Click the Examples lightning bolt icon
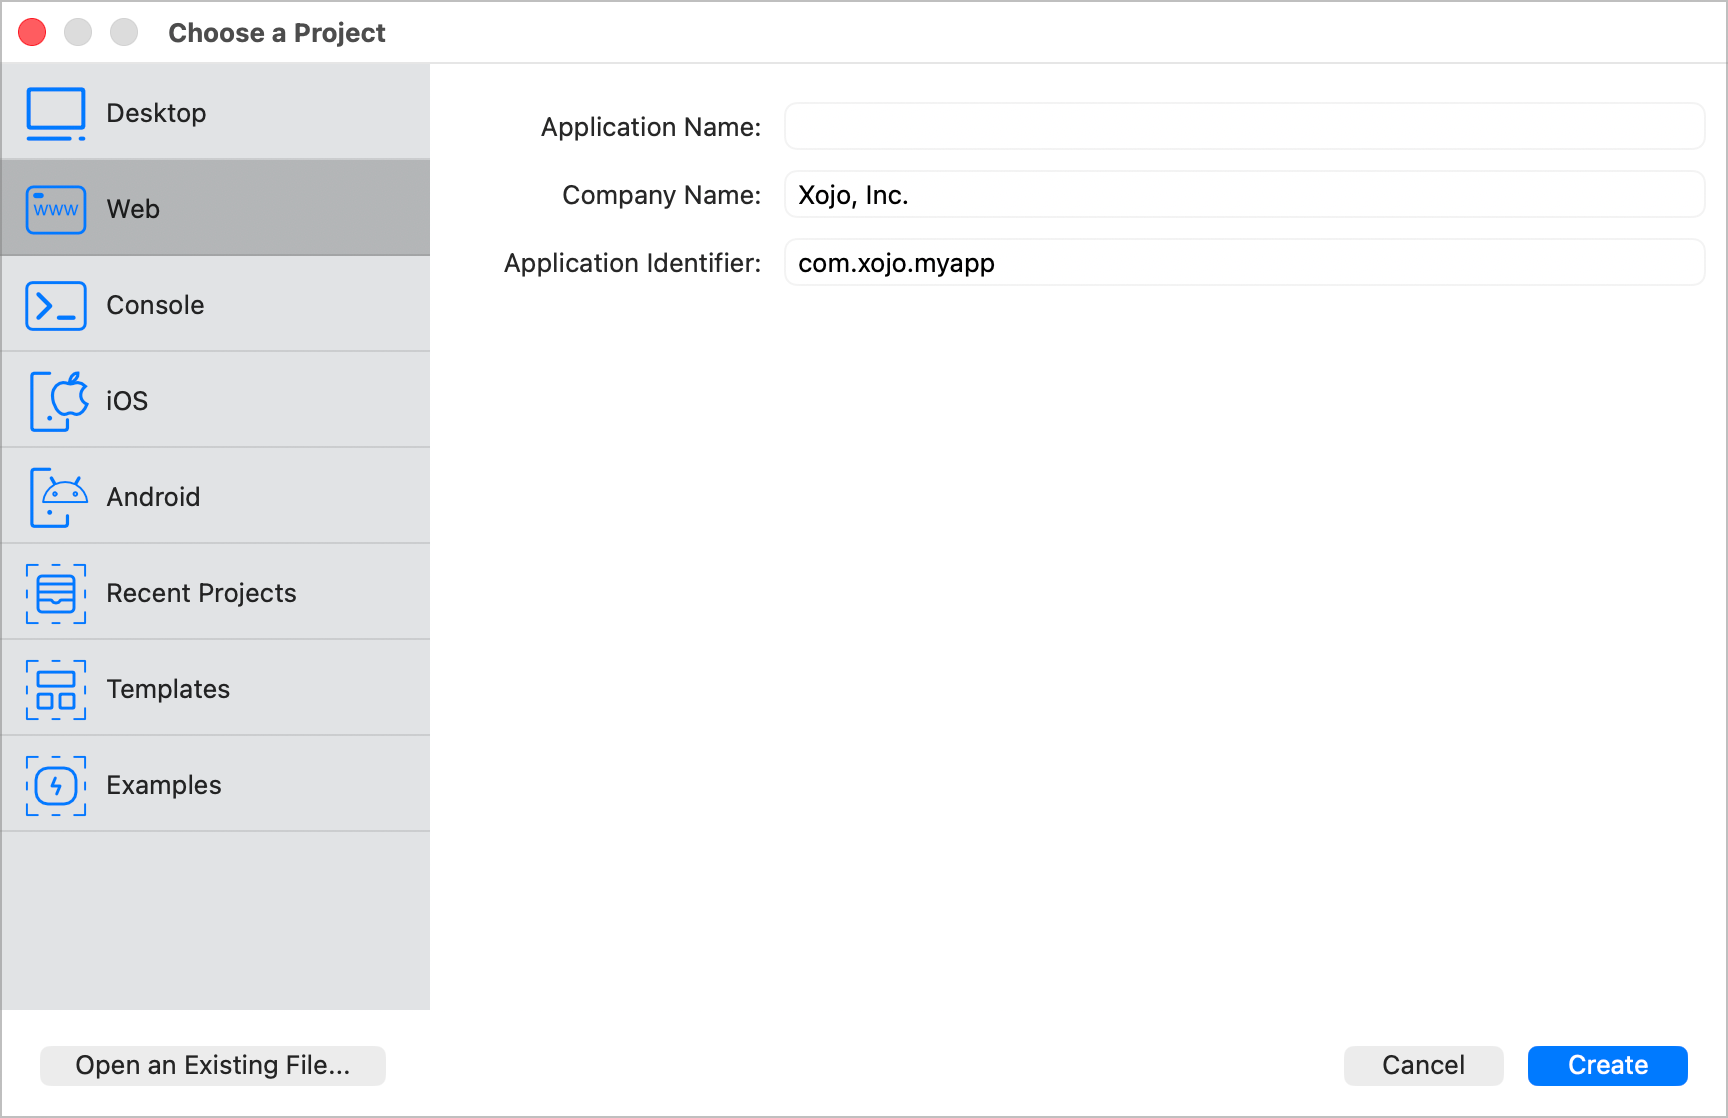The height and width of the screenshot is (1118, 1728). click(56, 785)
